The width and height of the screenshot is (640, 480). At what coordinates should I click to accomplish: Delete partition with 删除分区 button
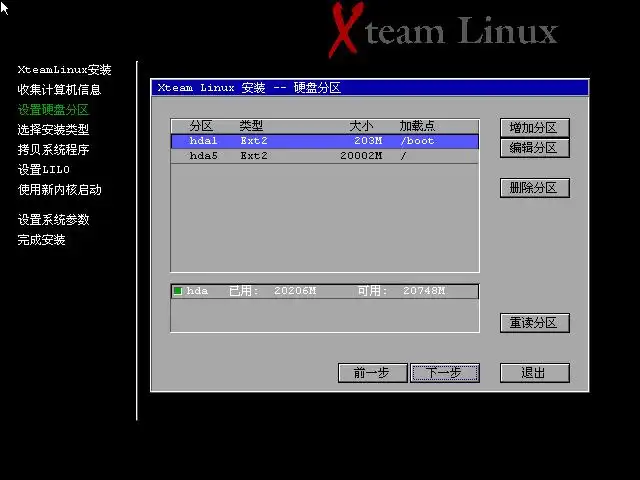coord(534,188)
